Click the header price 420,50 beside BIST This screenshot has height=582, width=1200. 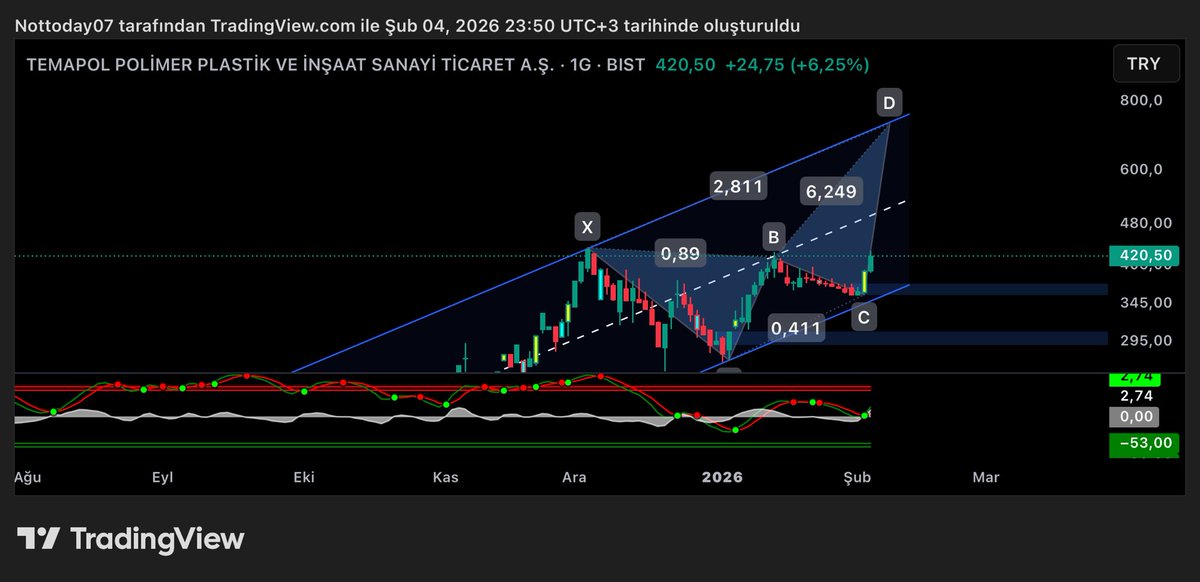tap(685, 65)
